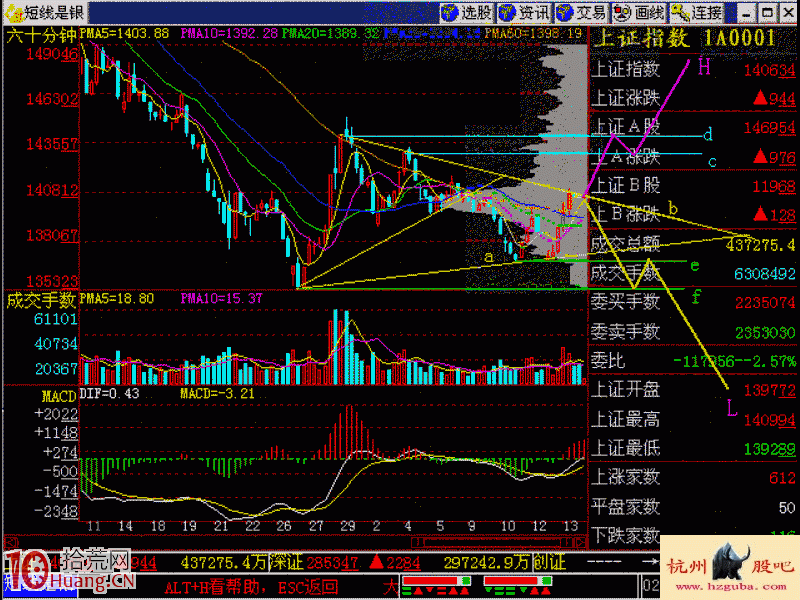Click the 297242.9万 turnover in status bar
The height and width of the screenshot is (600, 800).
(486, 562)
